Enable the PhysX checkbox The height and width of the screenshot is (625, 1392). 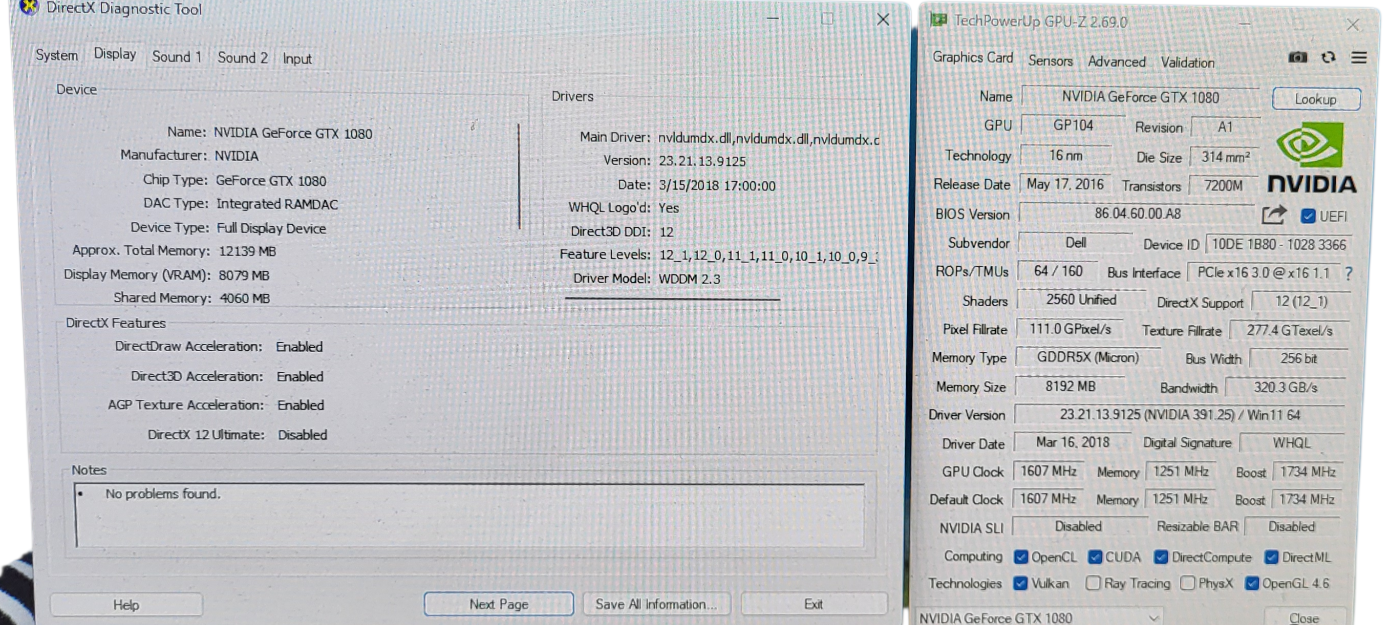[x=1188, y=583]
